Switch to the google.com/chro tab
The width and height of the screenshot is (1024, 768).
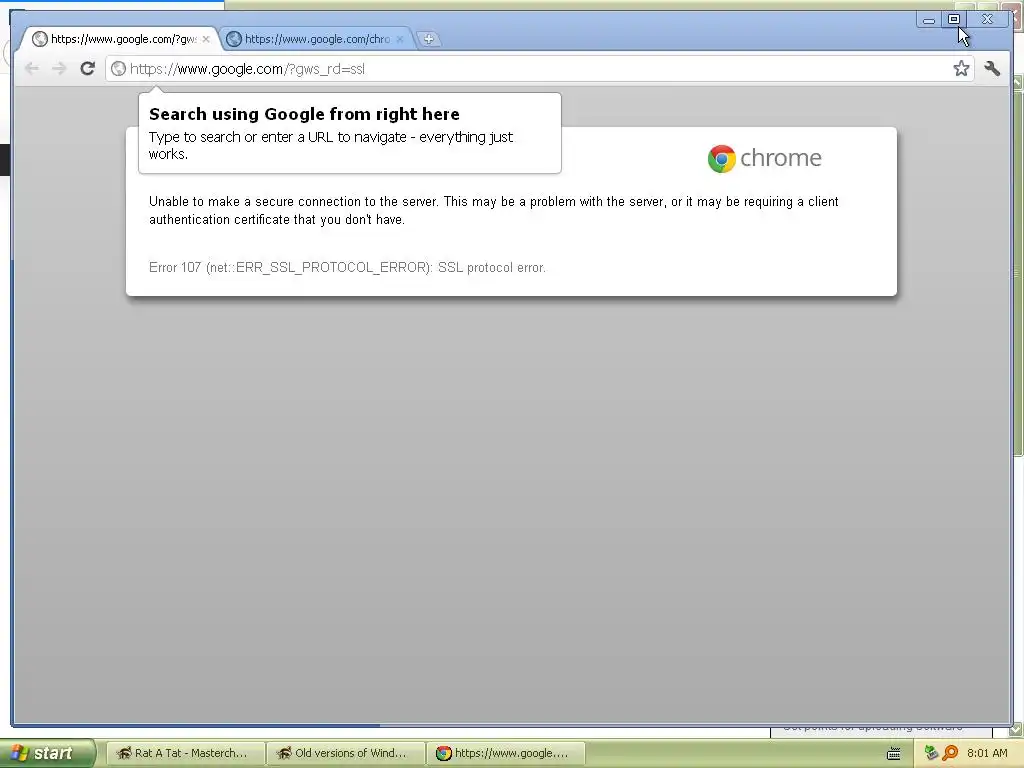(315, 39)
